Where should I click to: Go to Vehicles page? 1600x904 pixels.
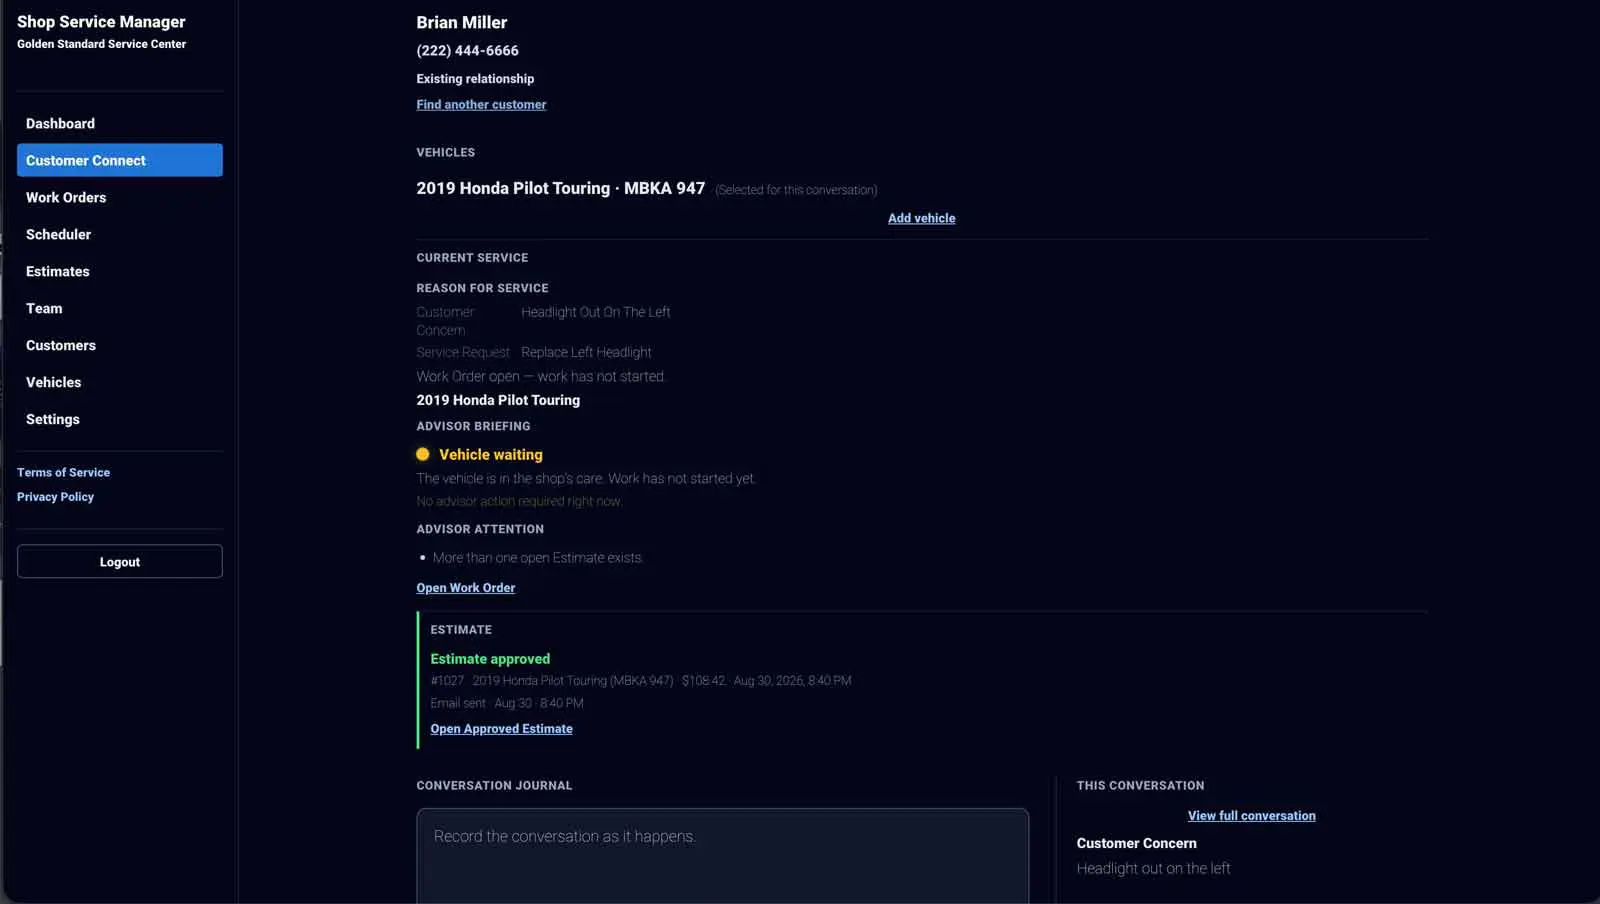tap(119, 382)
